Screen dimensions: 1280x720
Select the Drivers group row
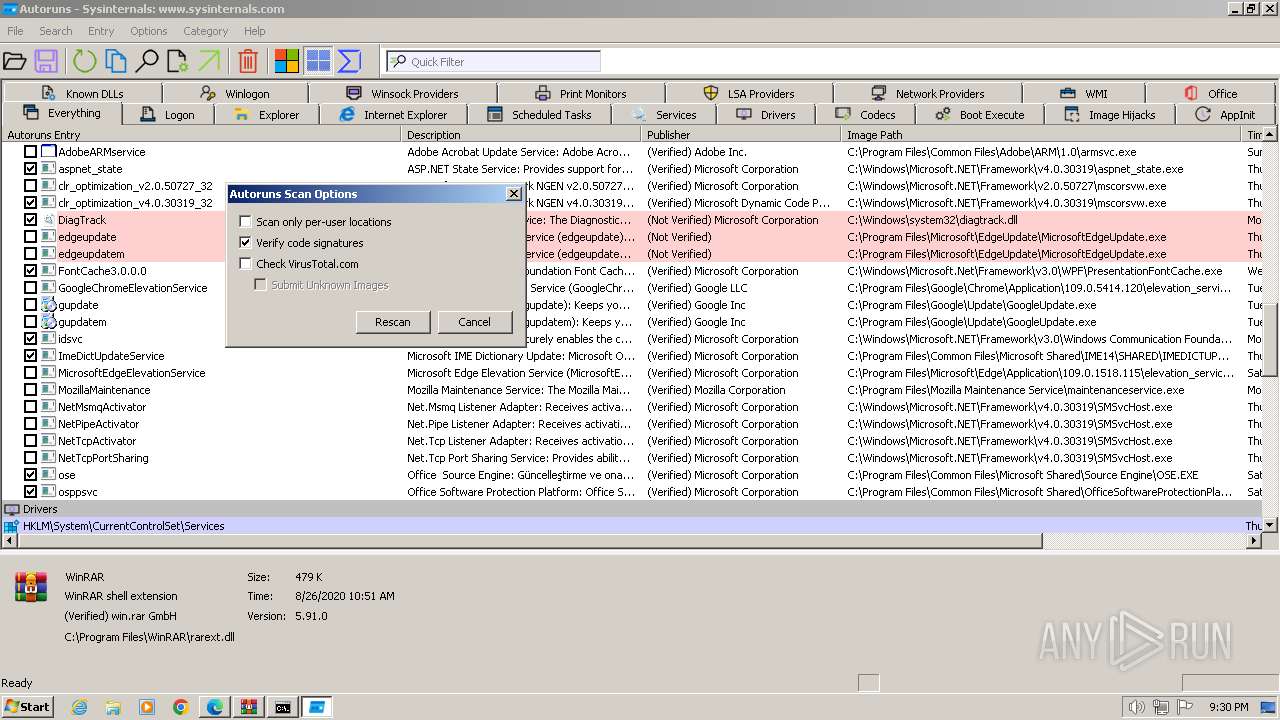632,509
